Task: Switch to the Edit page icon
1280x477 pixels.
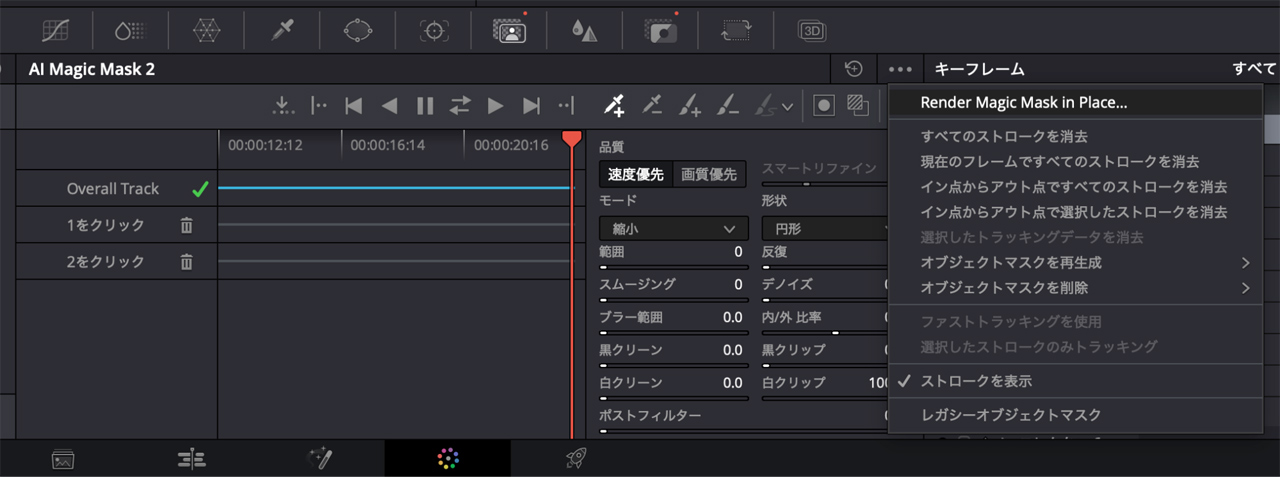Action: coord(190,459)
